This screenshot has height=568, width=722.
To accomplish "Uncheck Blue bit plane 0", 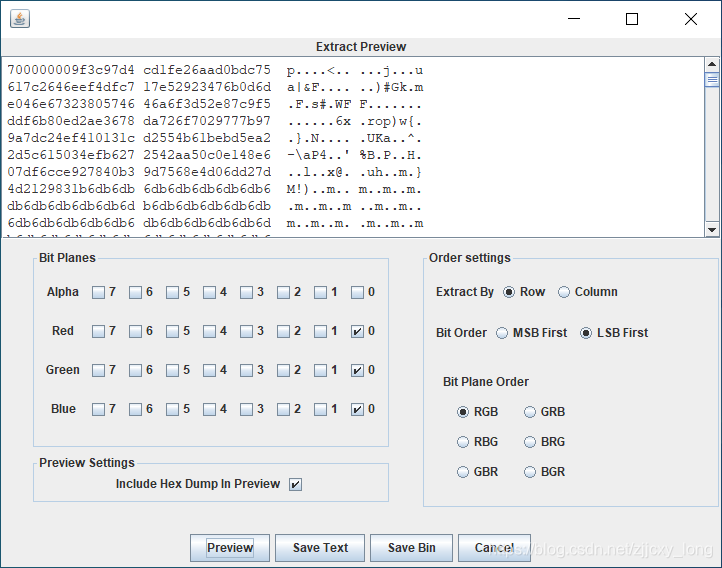I will click(357, 409).
